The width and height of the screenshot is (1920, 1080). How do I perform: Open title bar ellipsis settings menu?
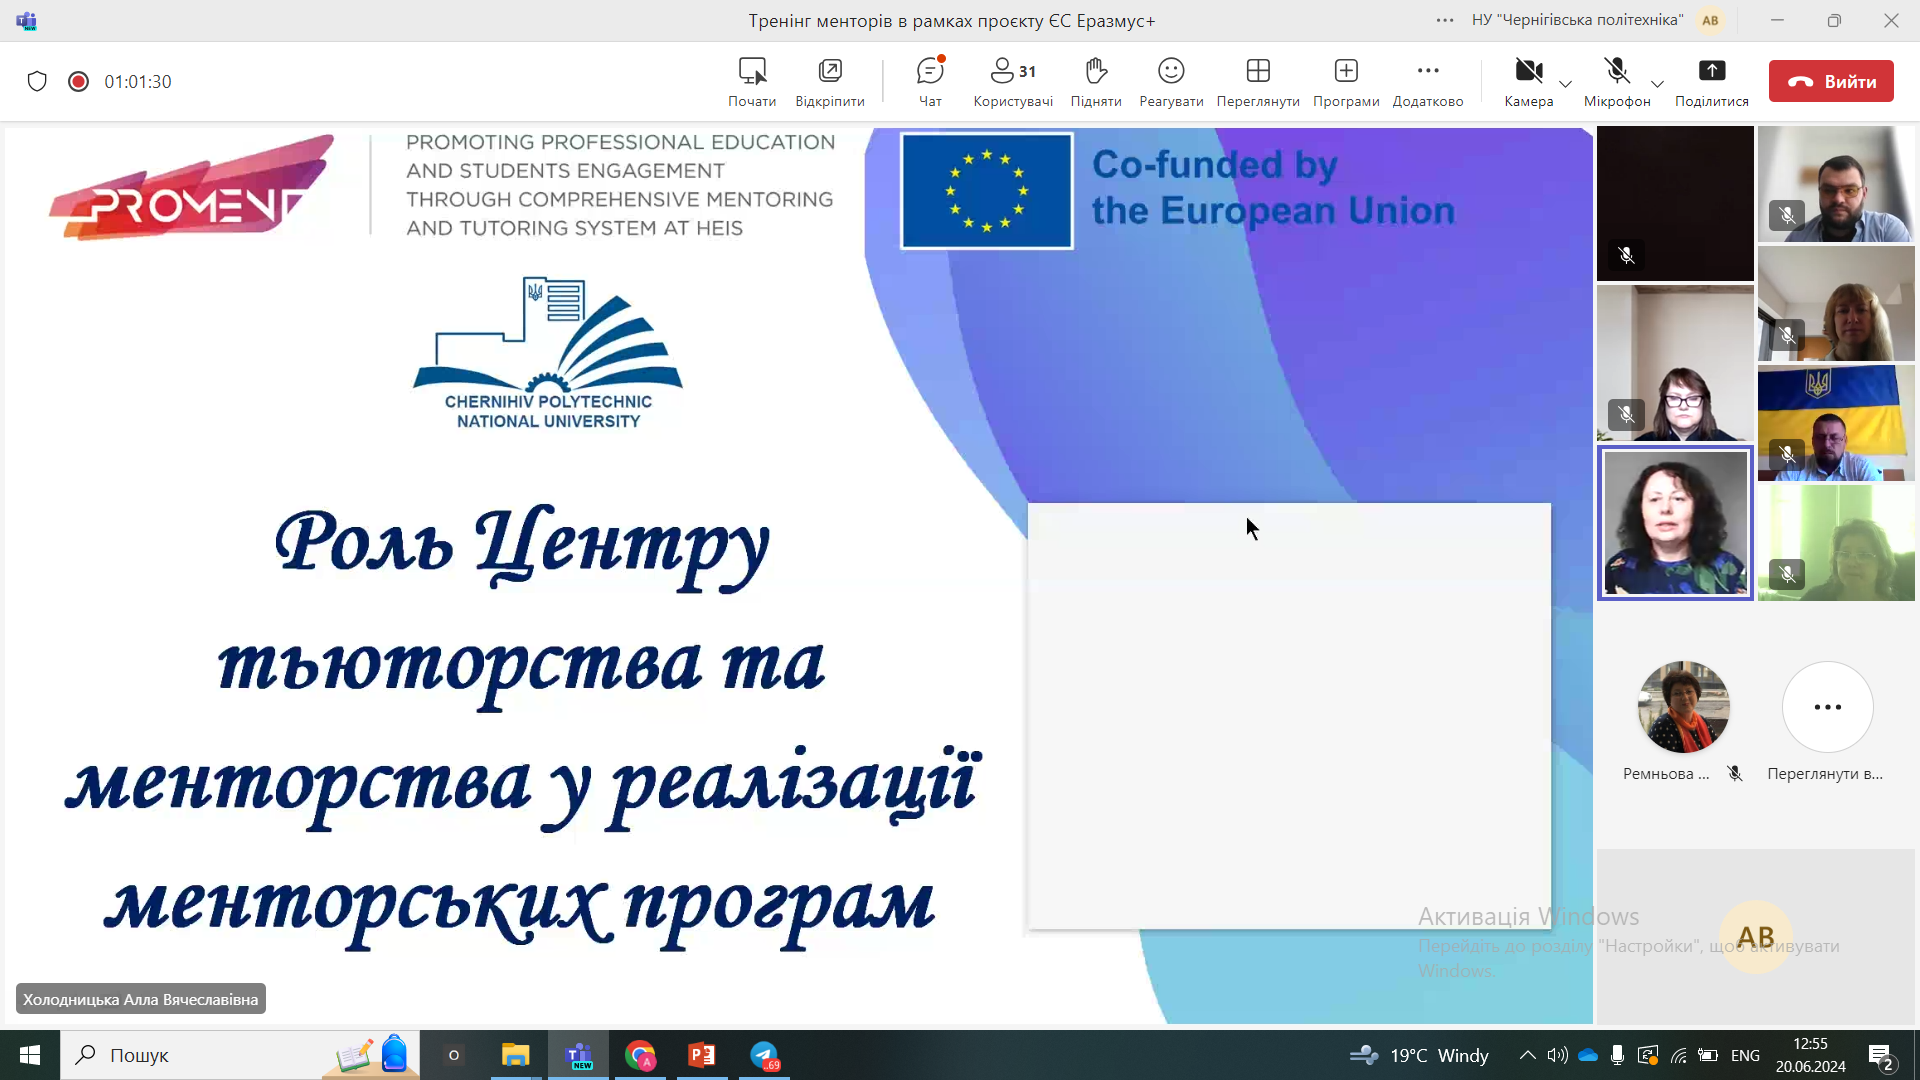[1445, 20]
